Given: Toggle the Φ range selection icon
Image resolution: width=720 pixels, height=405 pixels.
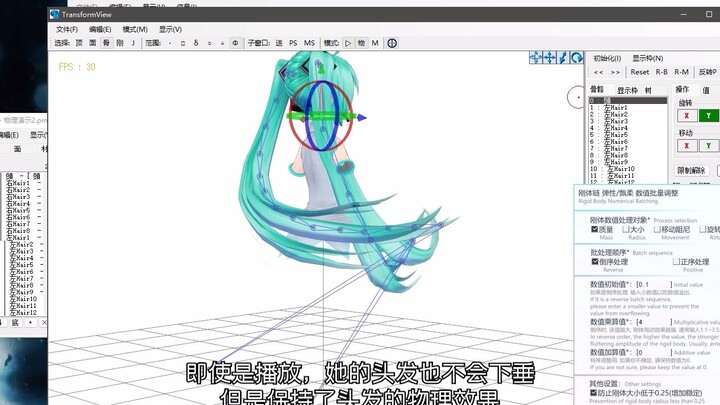Looking at the screenshot, I should [235, 43].
